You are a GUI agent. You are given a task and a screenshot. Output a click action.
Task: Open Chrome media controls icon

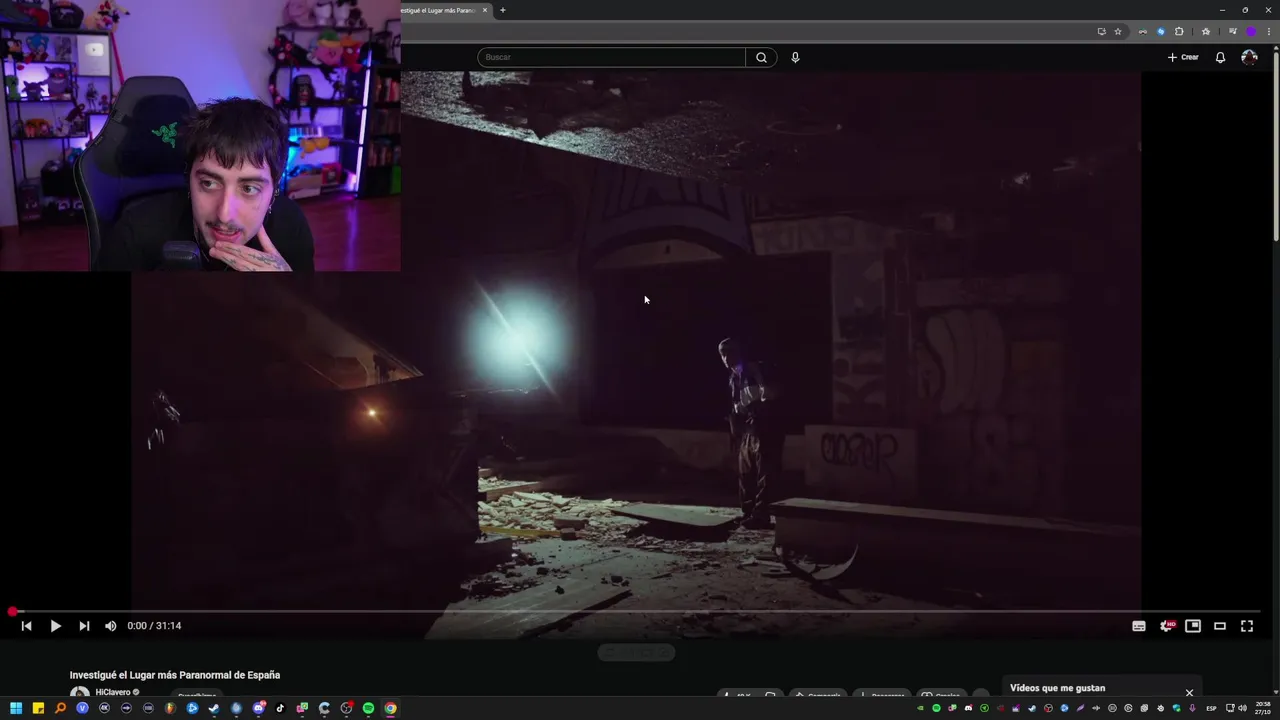pyautogui.click(x=1233, y=31)
